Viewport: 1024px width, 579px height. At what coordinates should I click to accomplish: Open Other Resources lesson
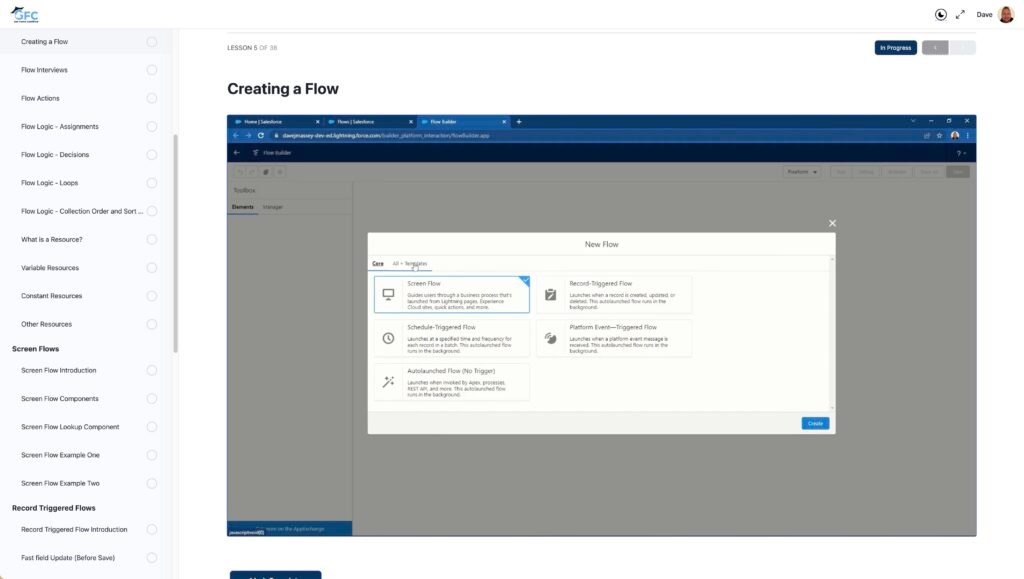click(x=46, y=324)
